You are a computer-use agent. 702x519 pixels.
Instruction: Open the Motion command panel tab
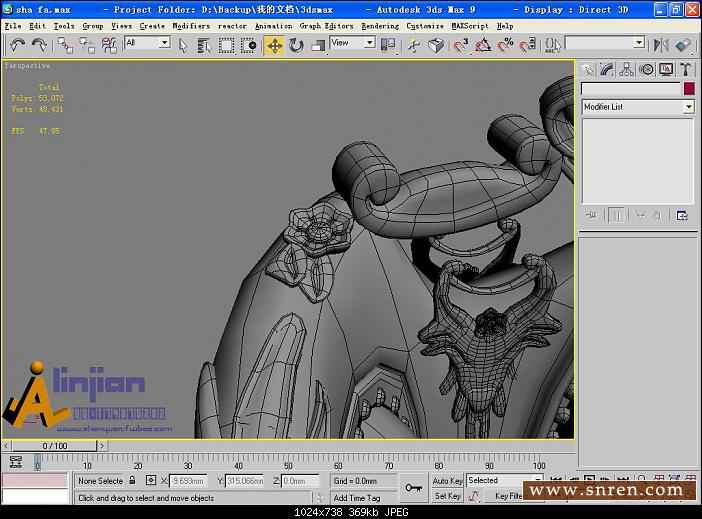647,69
